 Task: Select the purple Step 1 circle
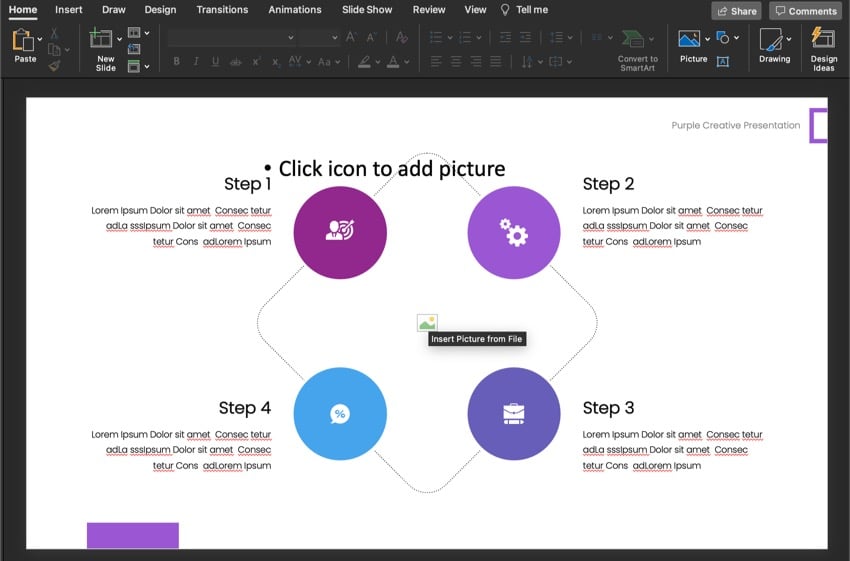(x=340, y=233)
